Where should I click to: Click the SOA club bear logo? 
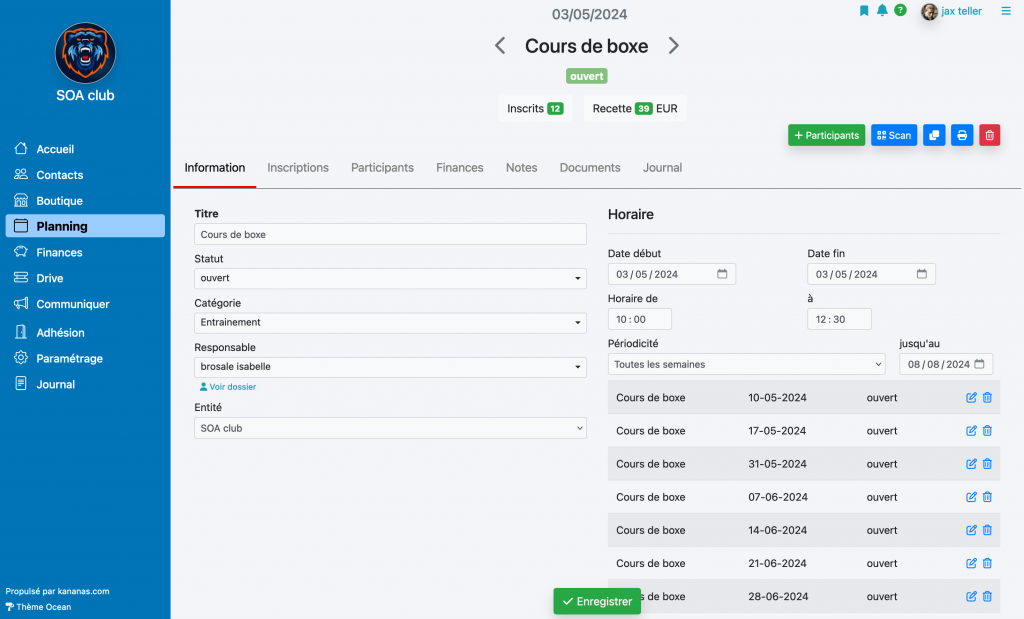[86, 53]
